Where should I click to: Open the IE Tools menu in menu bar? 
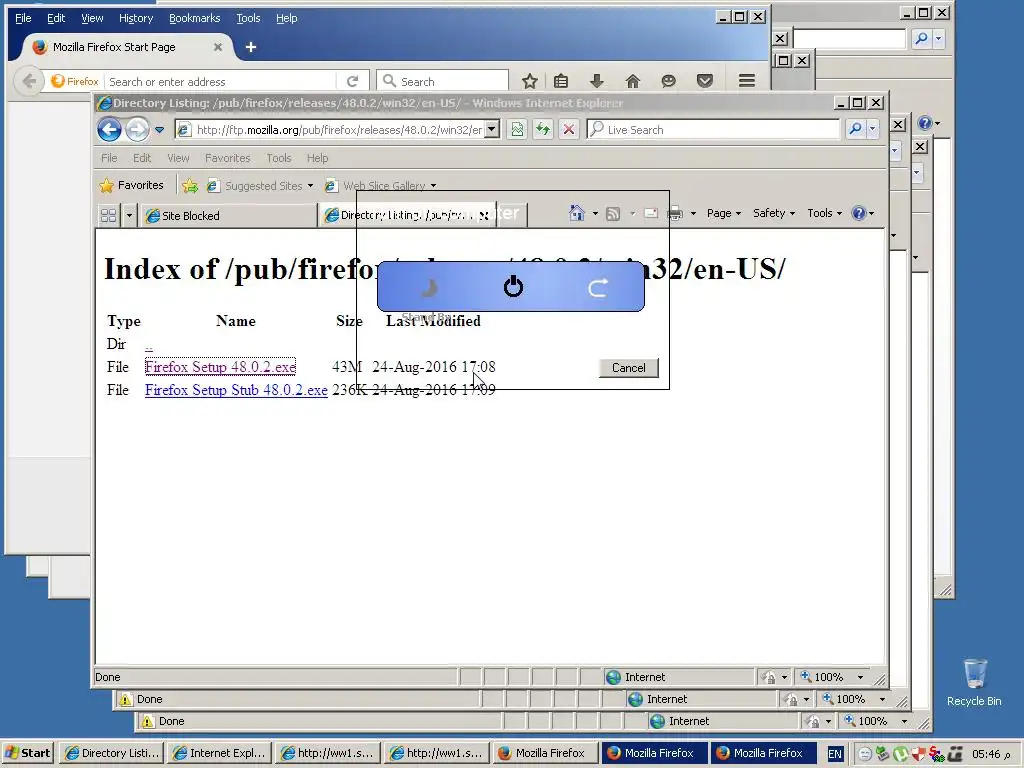[x=279, y=158]
